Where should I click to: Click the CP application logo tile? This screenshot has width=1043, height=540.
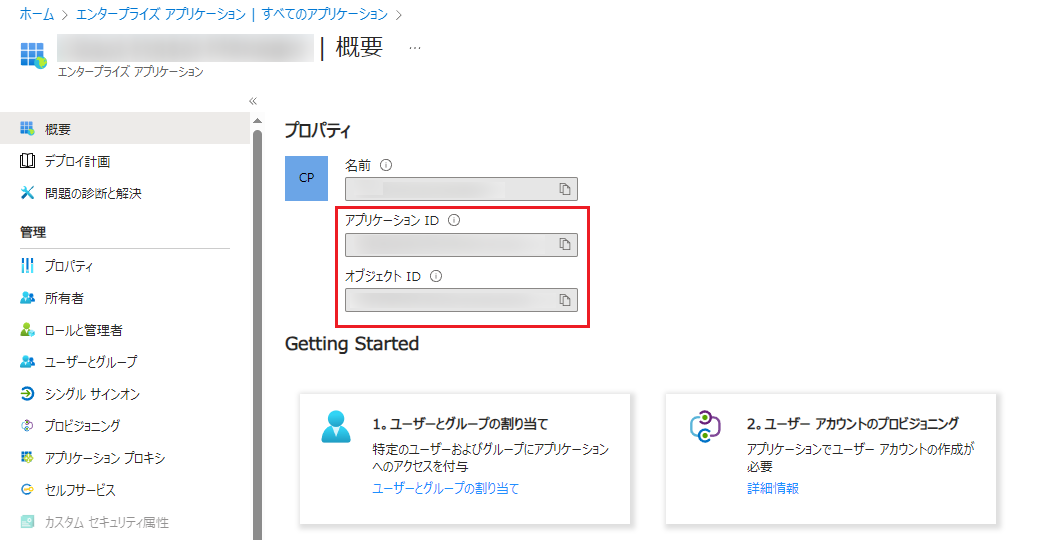[307, 178]
